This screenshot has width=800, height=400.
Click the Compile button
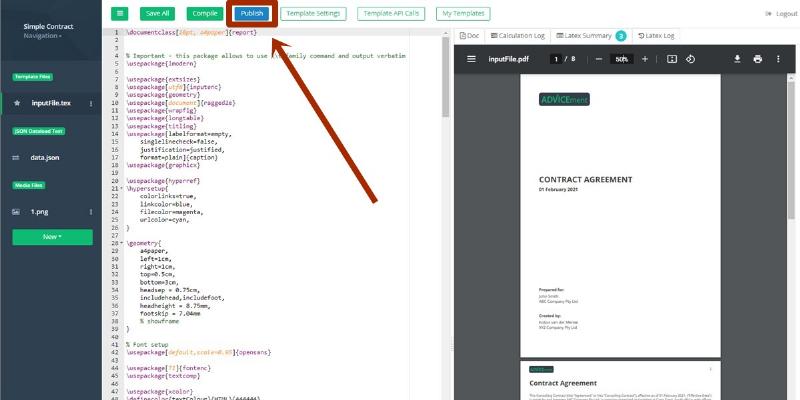[205, 14]
